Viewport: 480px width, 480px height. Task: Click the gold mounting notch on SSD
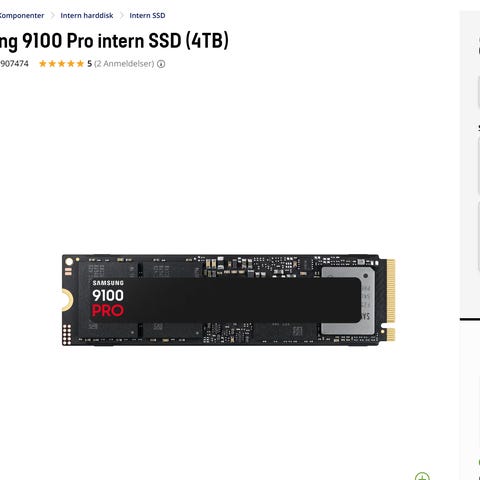pyautogui.click(x=68, y=299)
